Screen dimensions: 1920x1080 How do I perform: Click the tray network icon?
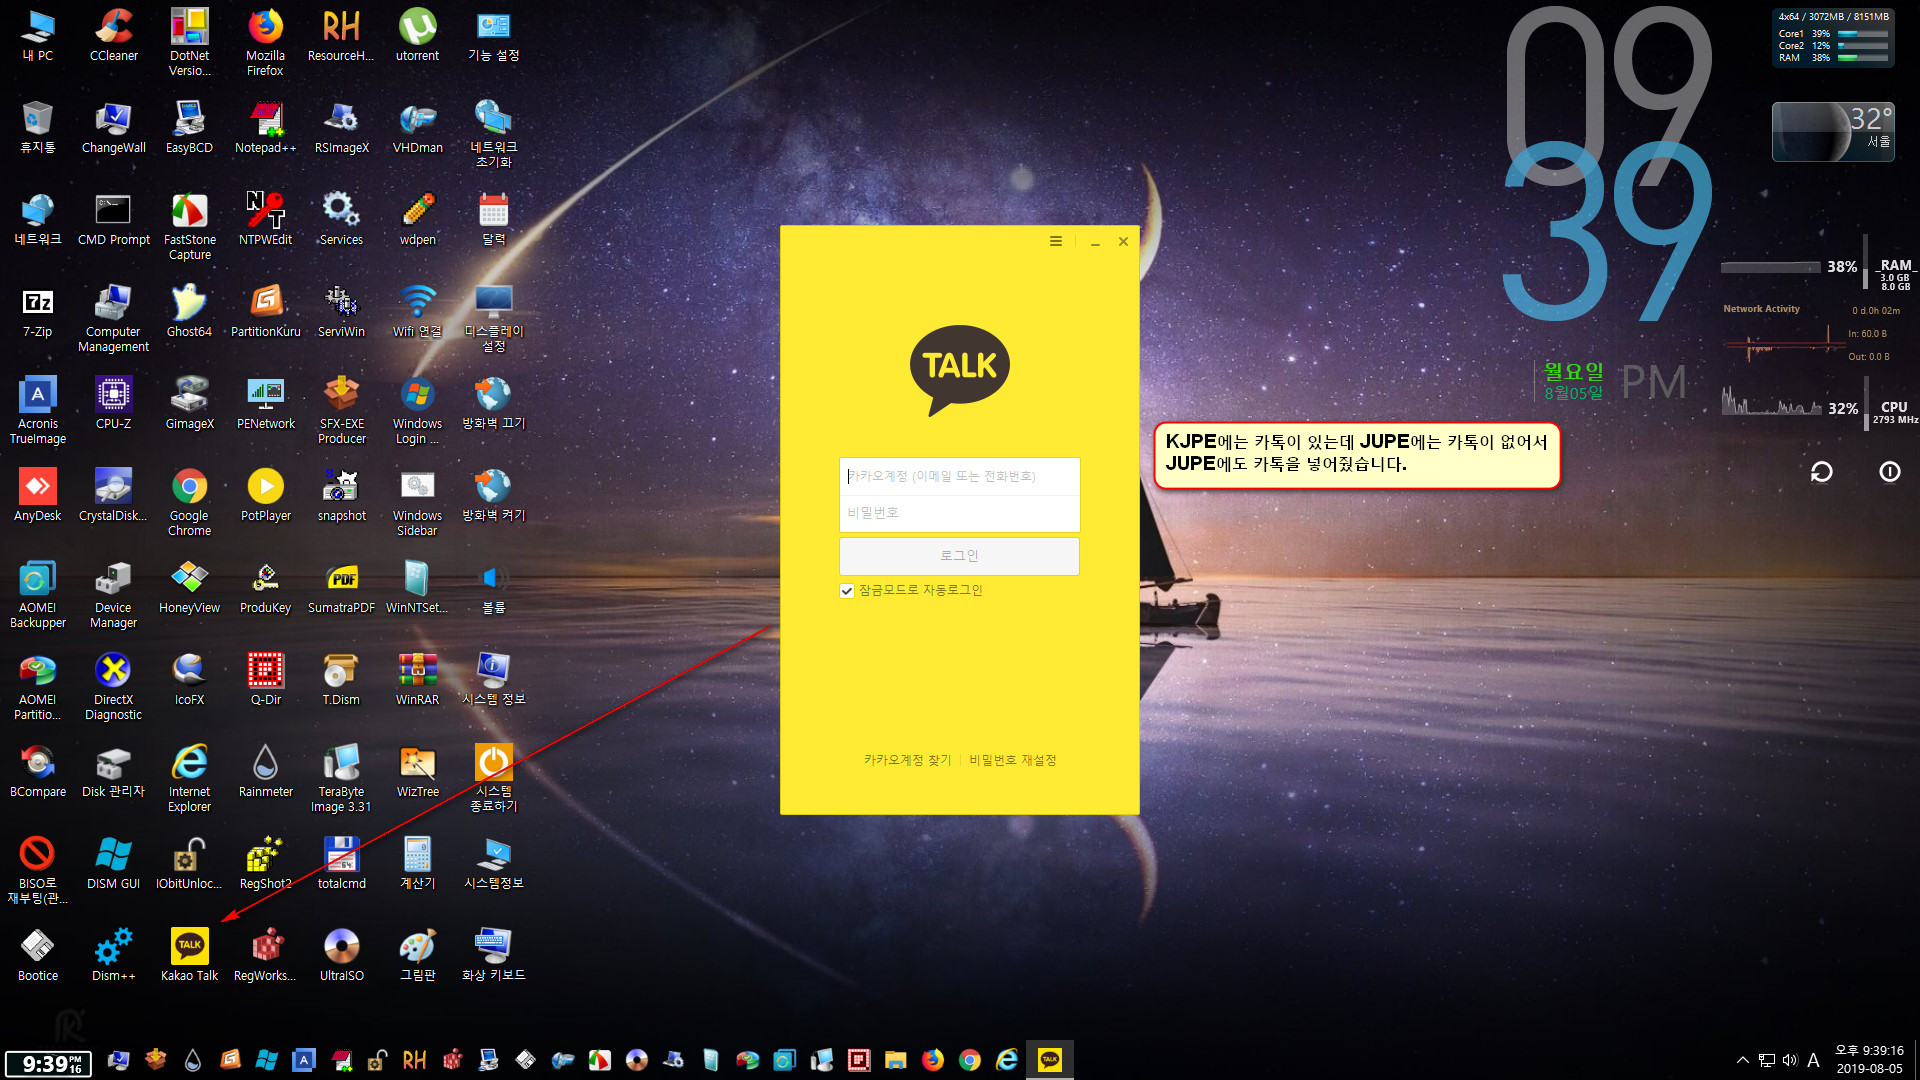(1766, 1060)
